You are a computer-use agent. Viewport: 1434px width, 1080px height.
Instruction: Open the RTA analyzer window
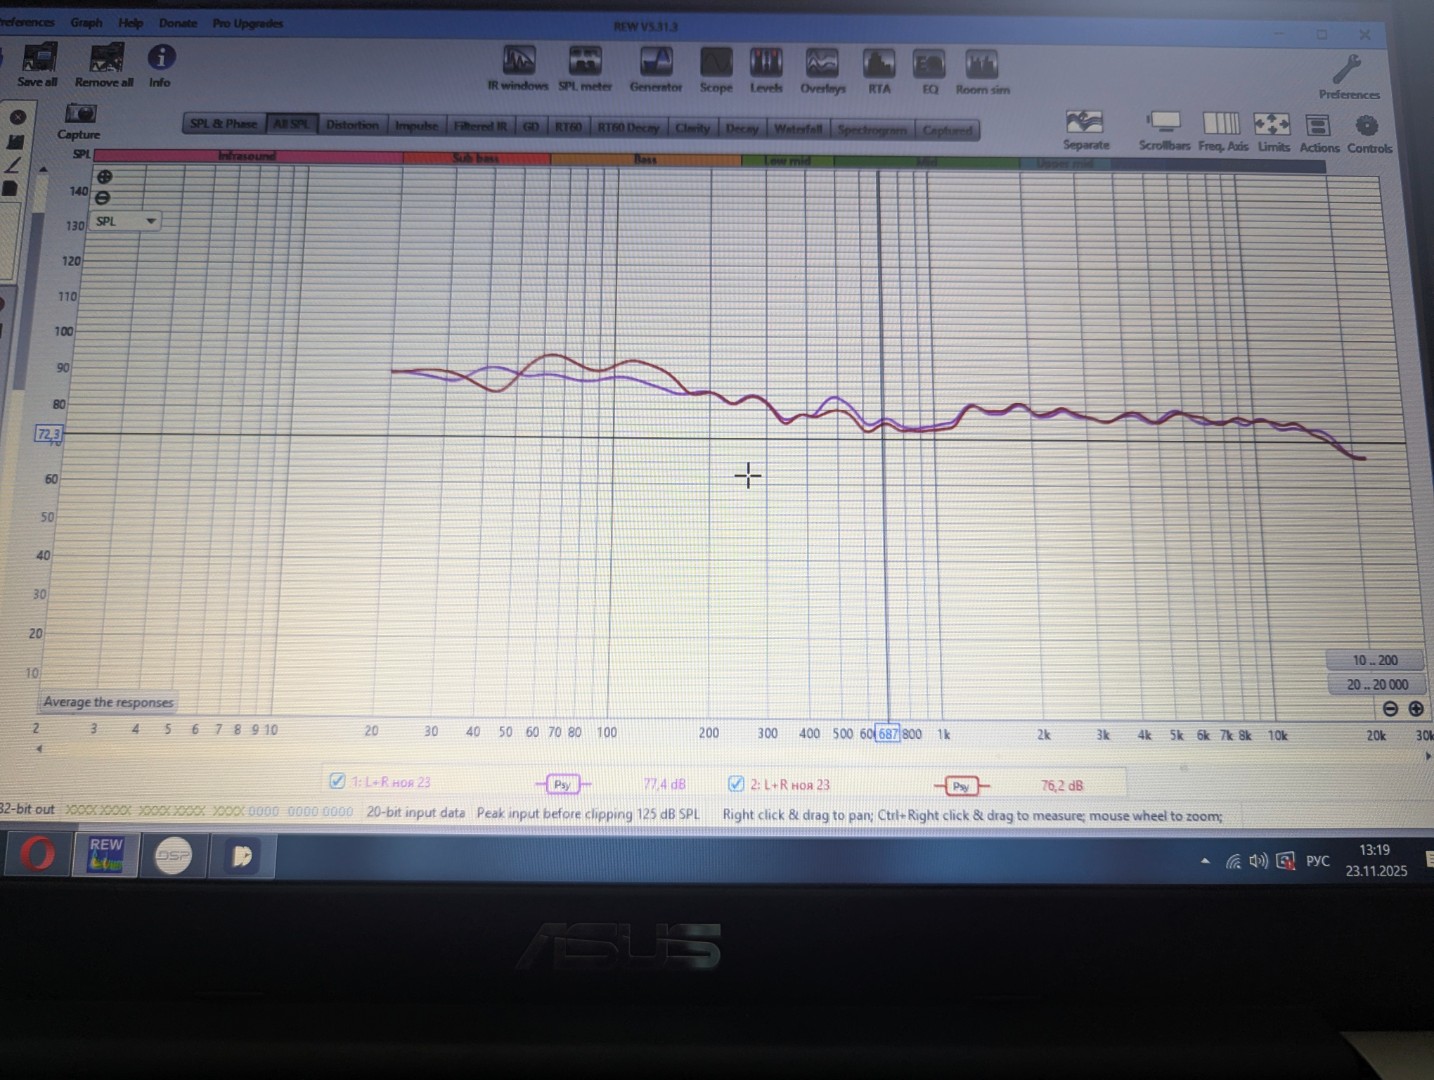879,67
